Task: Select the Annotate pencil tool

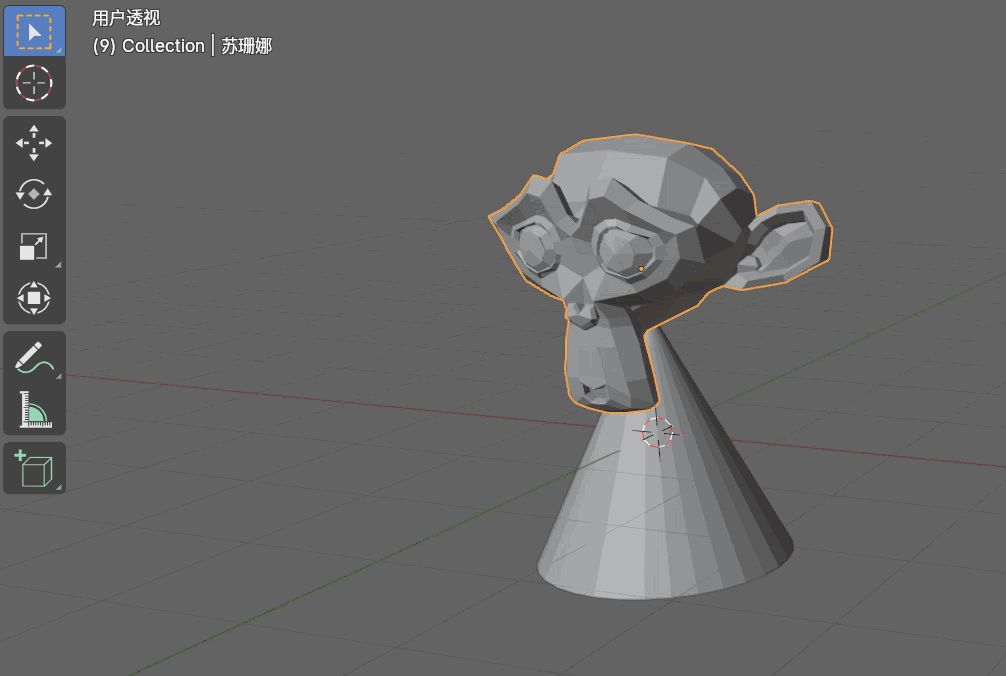Action: (34, 357)
